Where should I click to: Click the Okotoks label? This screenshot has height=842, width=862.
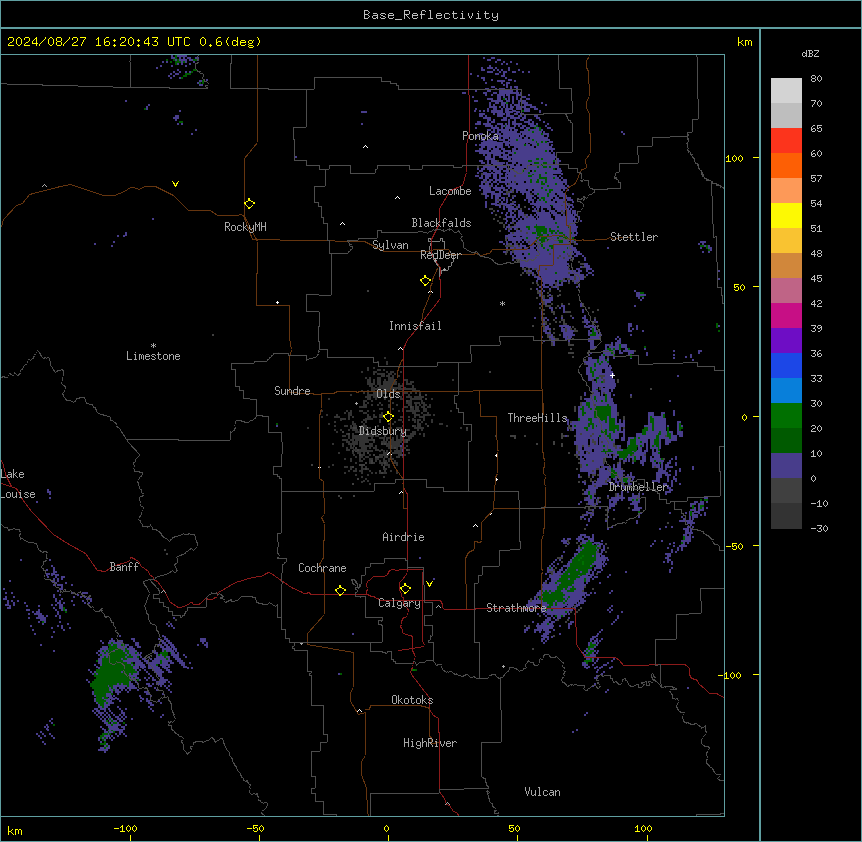pos(412,700)
